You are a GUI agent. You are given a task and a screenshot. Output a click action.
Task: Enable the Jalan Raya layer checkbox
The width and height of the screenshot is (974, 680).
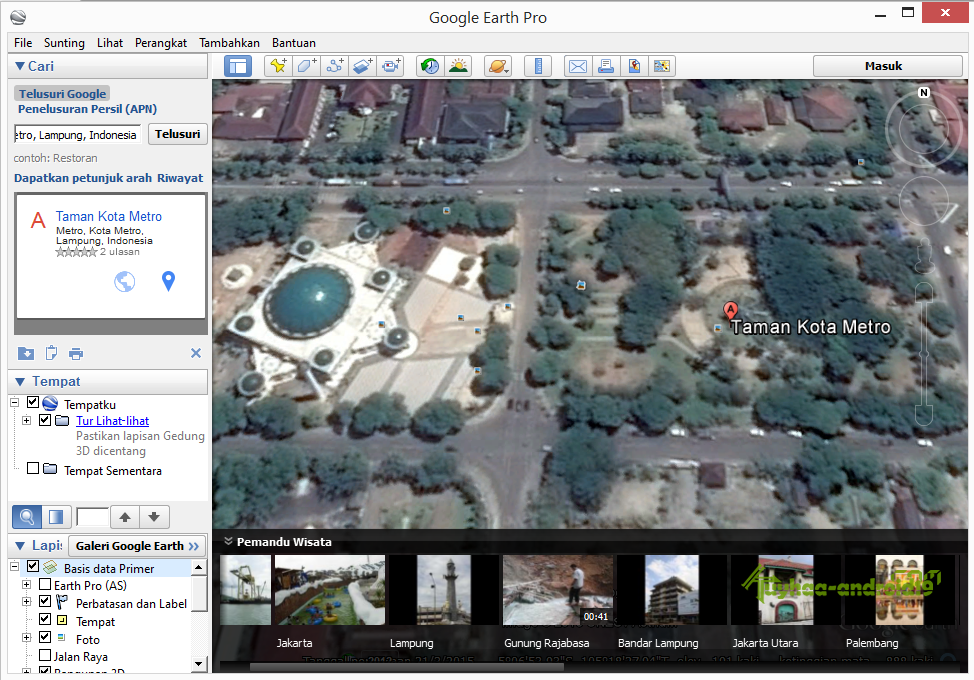click(x=45, y=656)
